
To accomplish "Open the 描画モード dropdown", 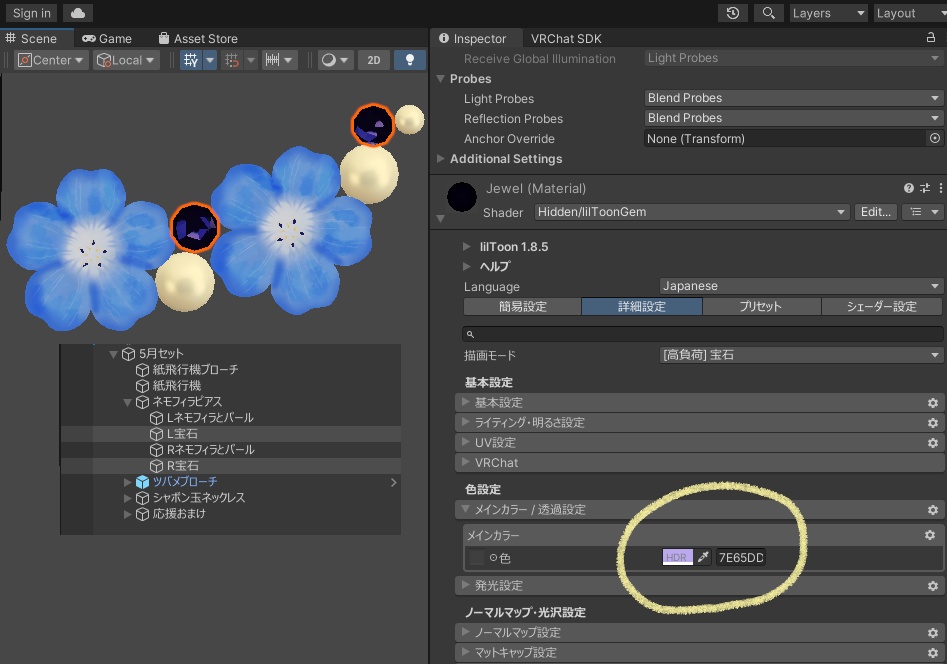I will tap(801, 355).
